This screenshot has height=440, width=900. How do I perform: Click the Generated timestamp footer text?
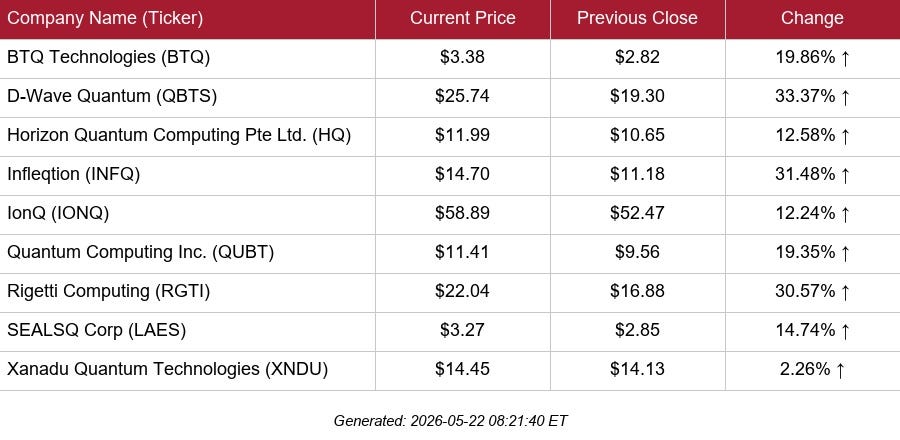pos(450,420)
